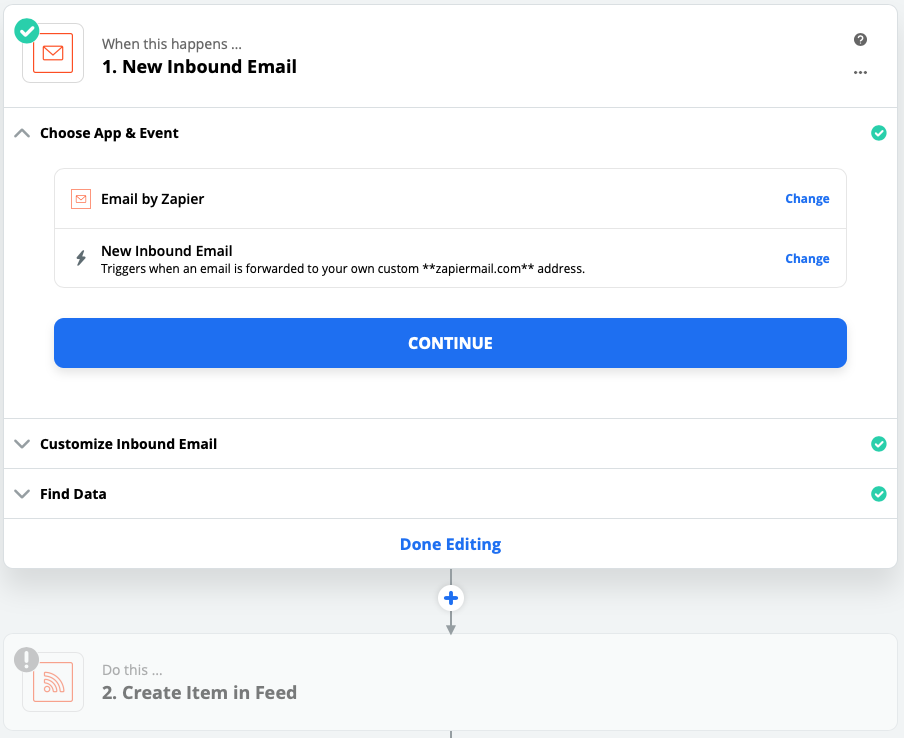The height and width of the screenshot is (738, 904).
Task: Add a step with the plus icon
Action: coord(451,598)
